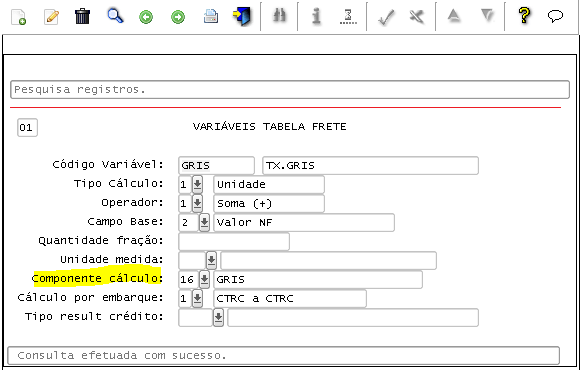Click the Componente cálculo label
The height and width of the screenshot is (370, 584).
(97, 278)
